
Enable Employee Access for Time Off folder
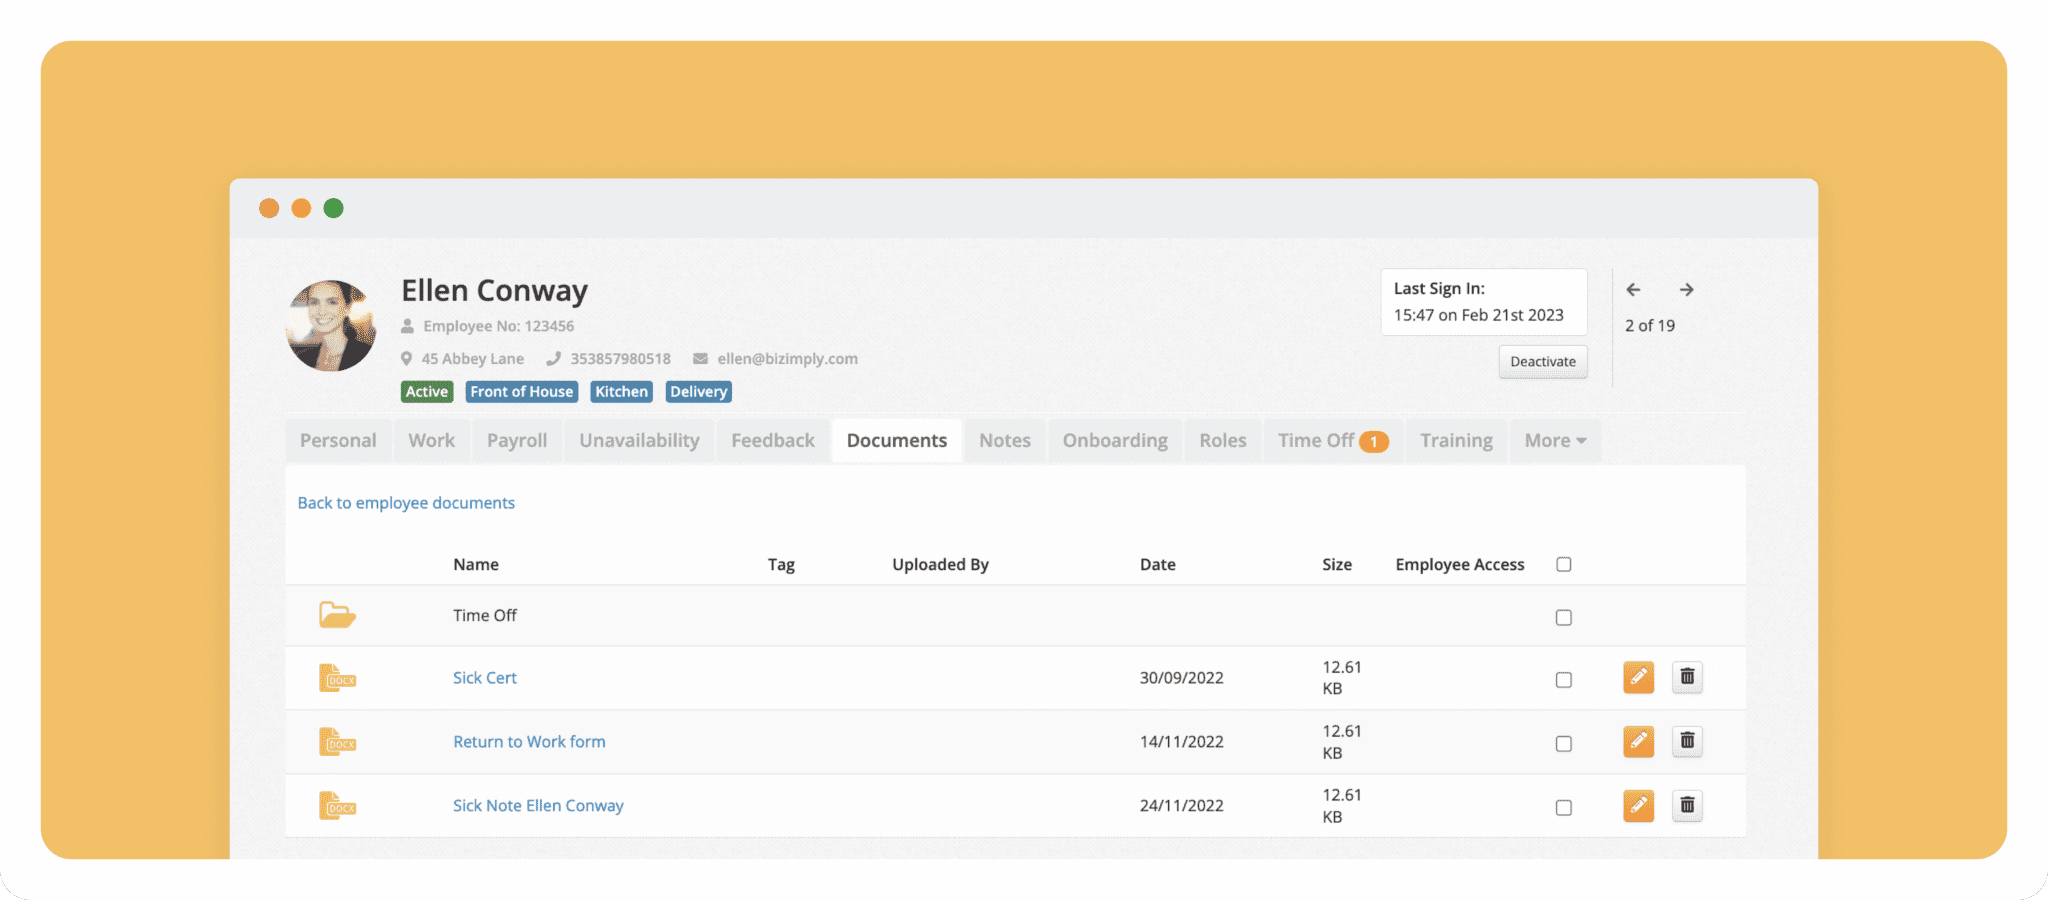tap(1563, 616)
